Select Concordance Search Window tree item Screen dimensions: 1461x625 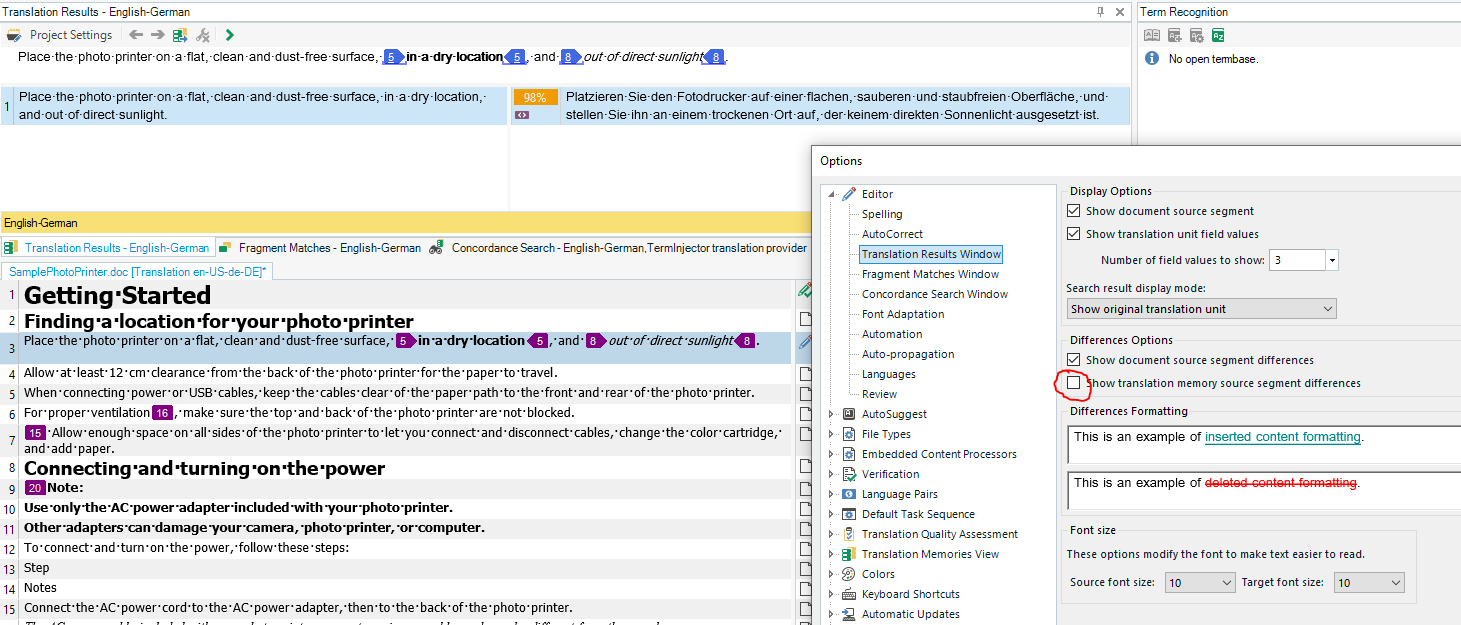[x=935, y=294]
